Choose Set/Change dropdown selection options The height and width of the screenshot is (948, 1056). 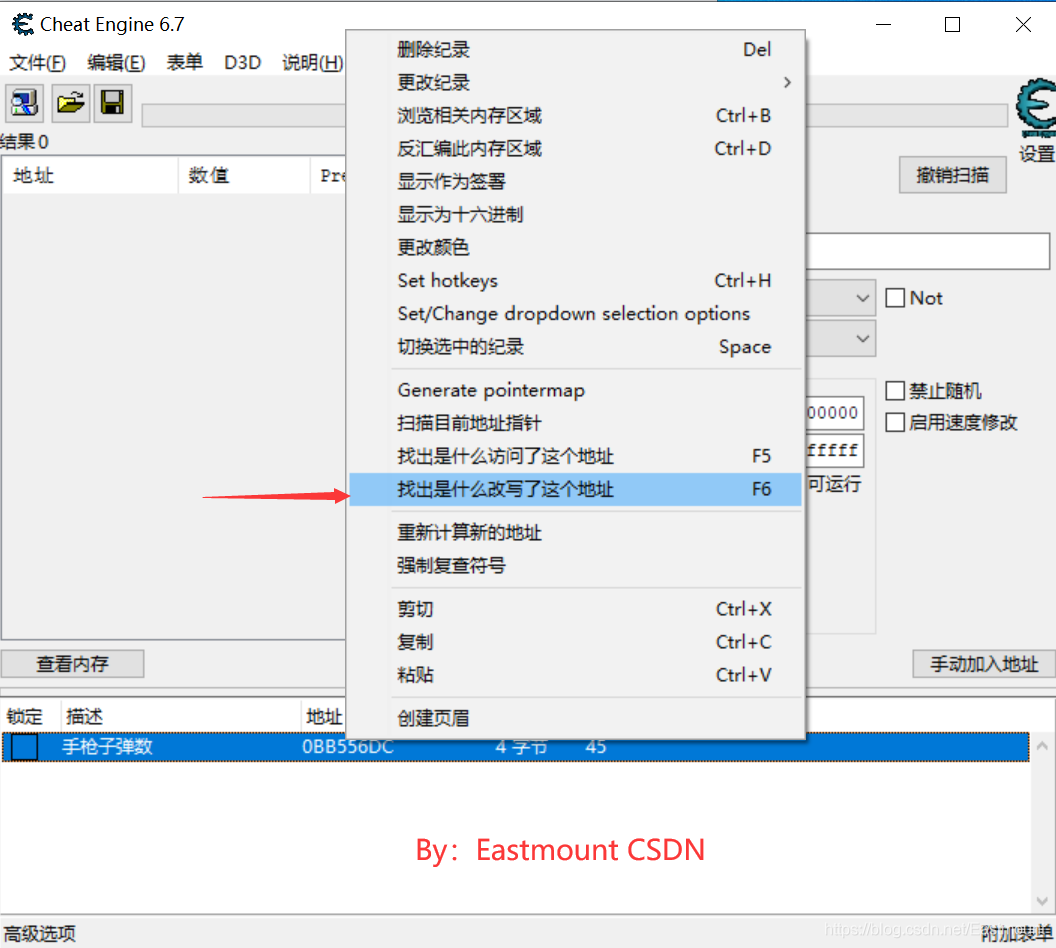click(576, 313)
